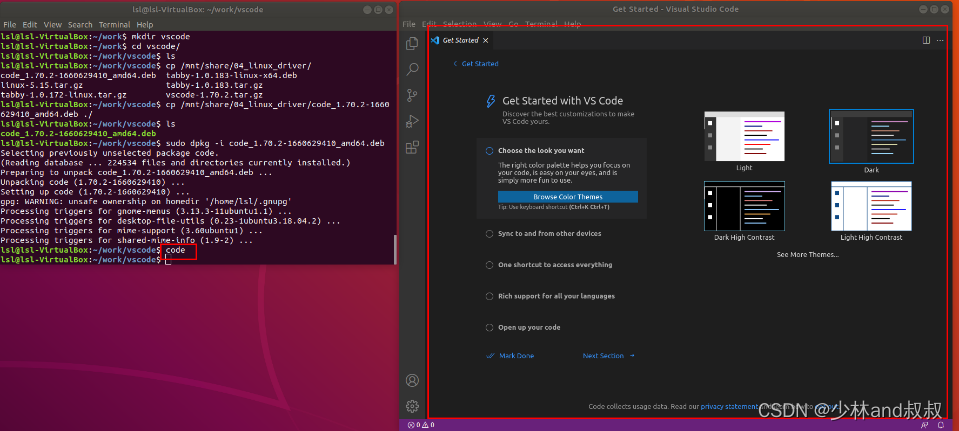Image resolution: width=959 pixels, height=431 pixels.
Task: Click the feedback icon in status bar
Action: click(924, 425)
